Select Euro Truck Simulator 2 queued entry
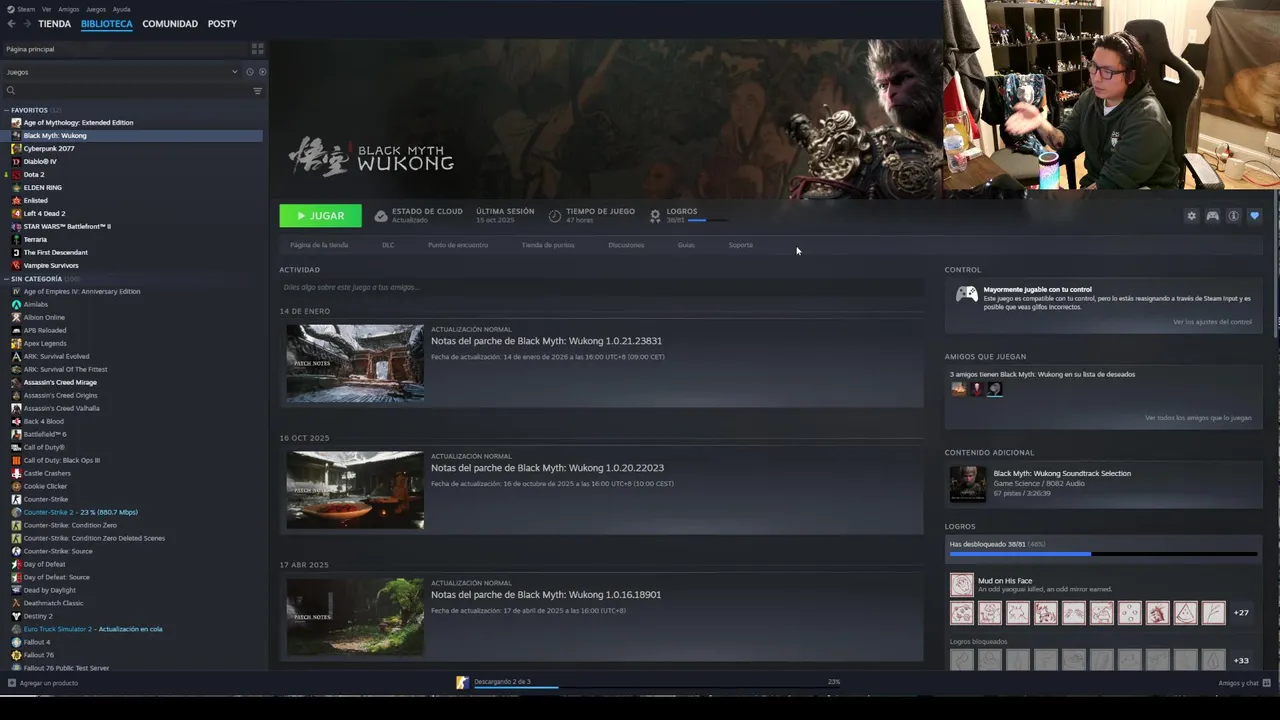 (93, 630)
